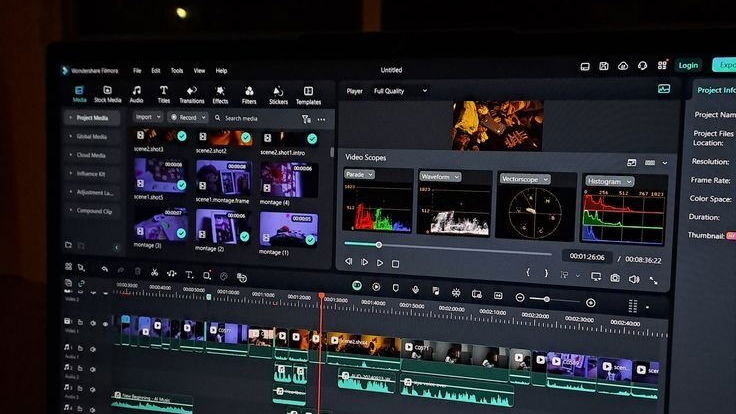
Task: Click the undo arrow icon
Action: click(x=105, y=269)
